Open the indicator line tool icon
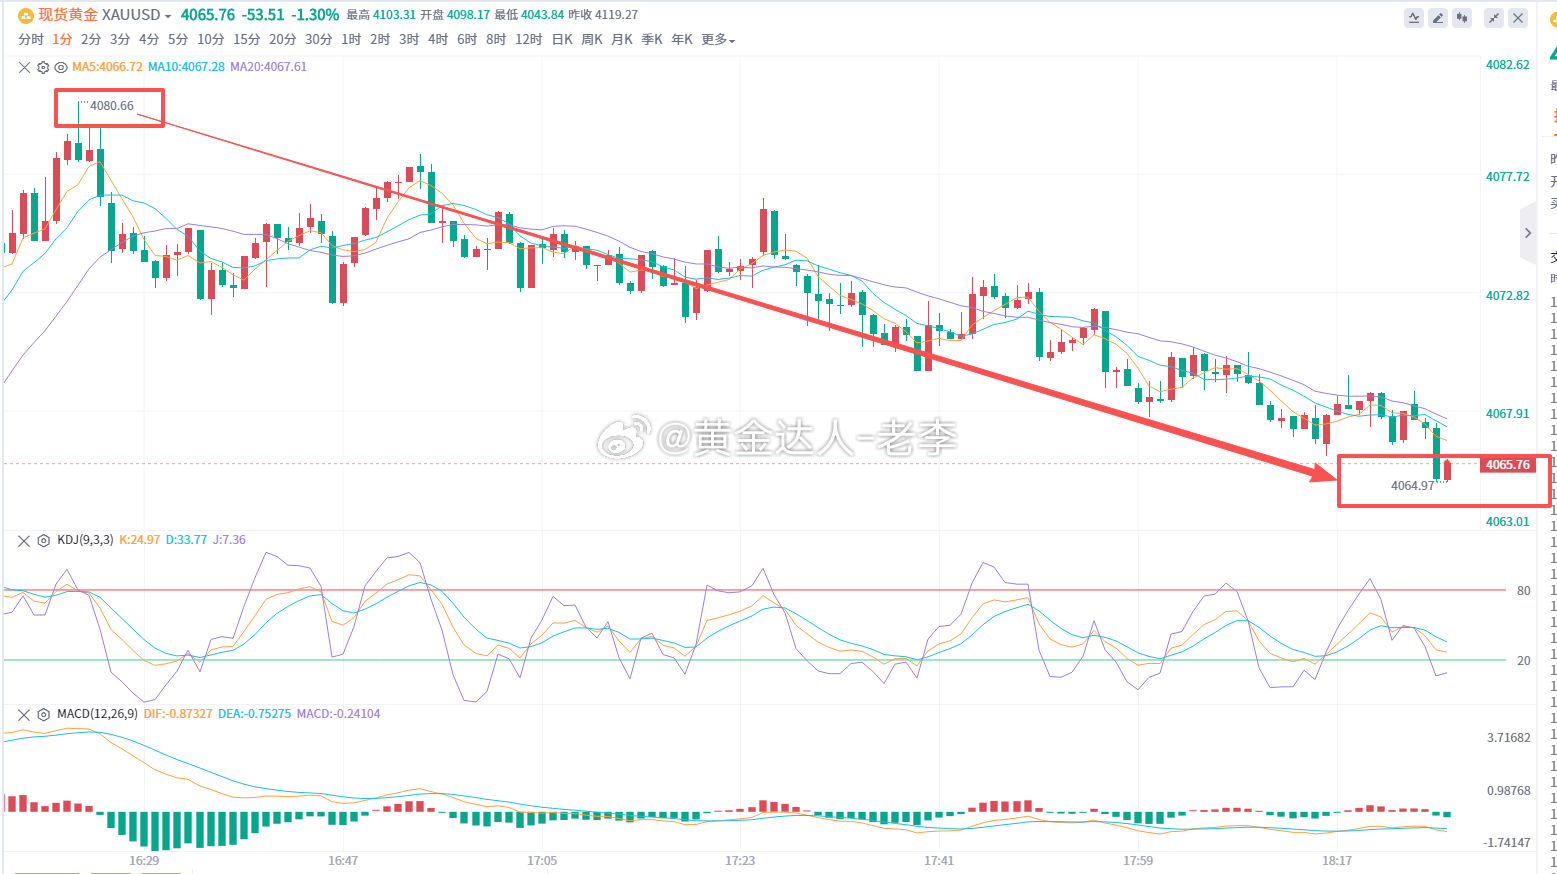 1414,18
